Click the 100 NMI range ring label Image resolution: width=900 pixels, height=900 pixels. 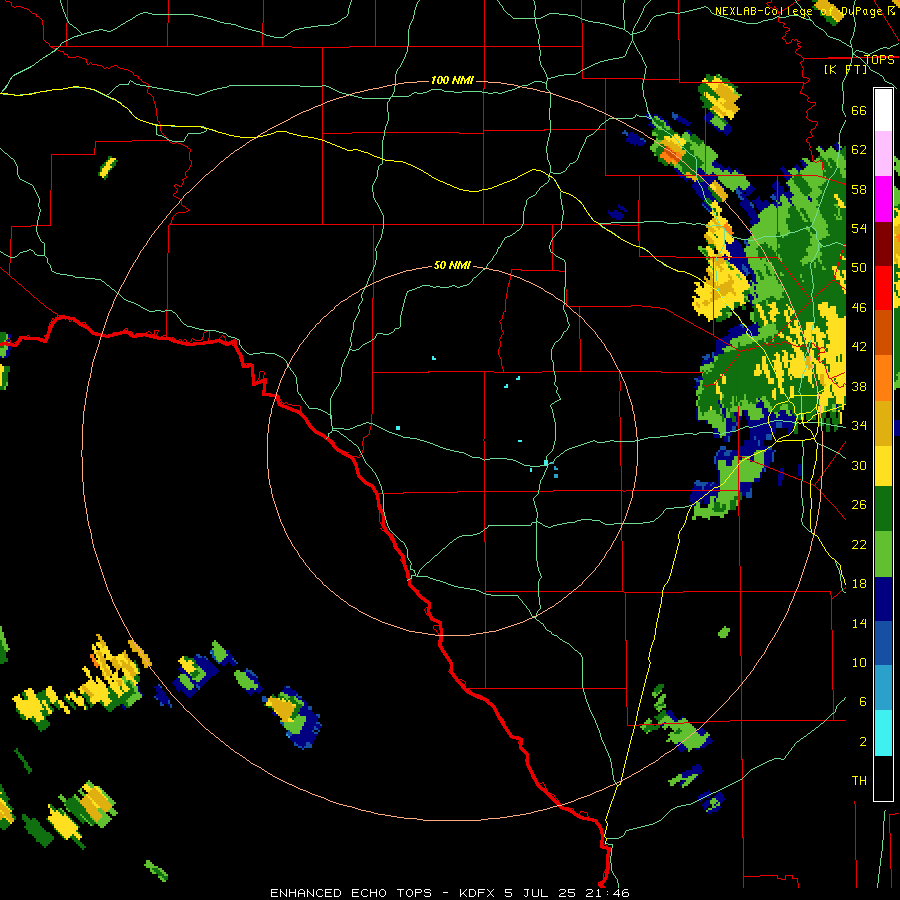point(452,80)
